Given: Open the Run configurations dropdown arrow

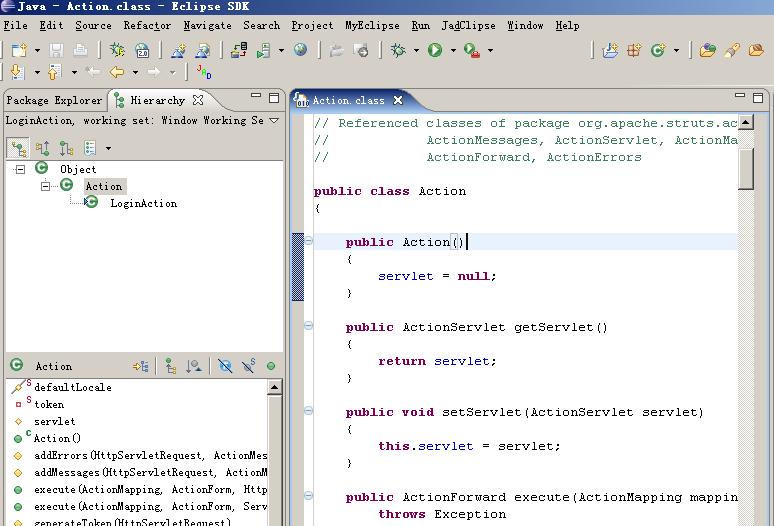Looking at the screenshot, I should tap(453, 50).
